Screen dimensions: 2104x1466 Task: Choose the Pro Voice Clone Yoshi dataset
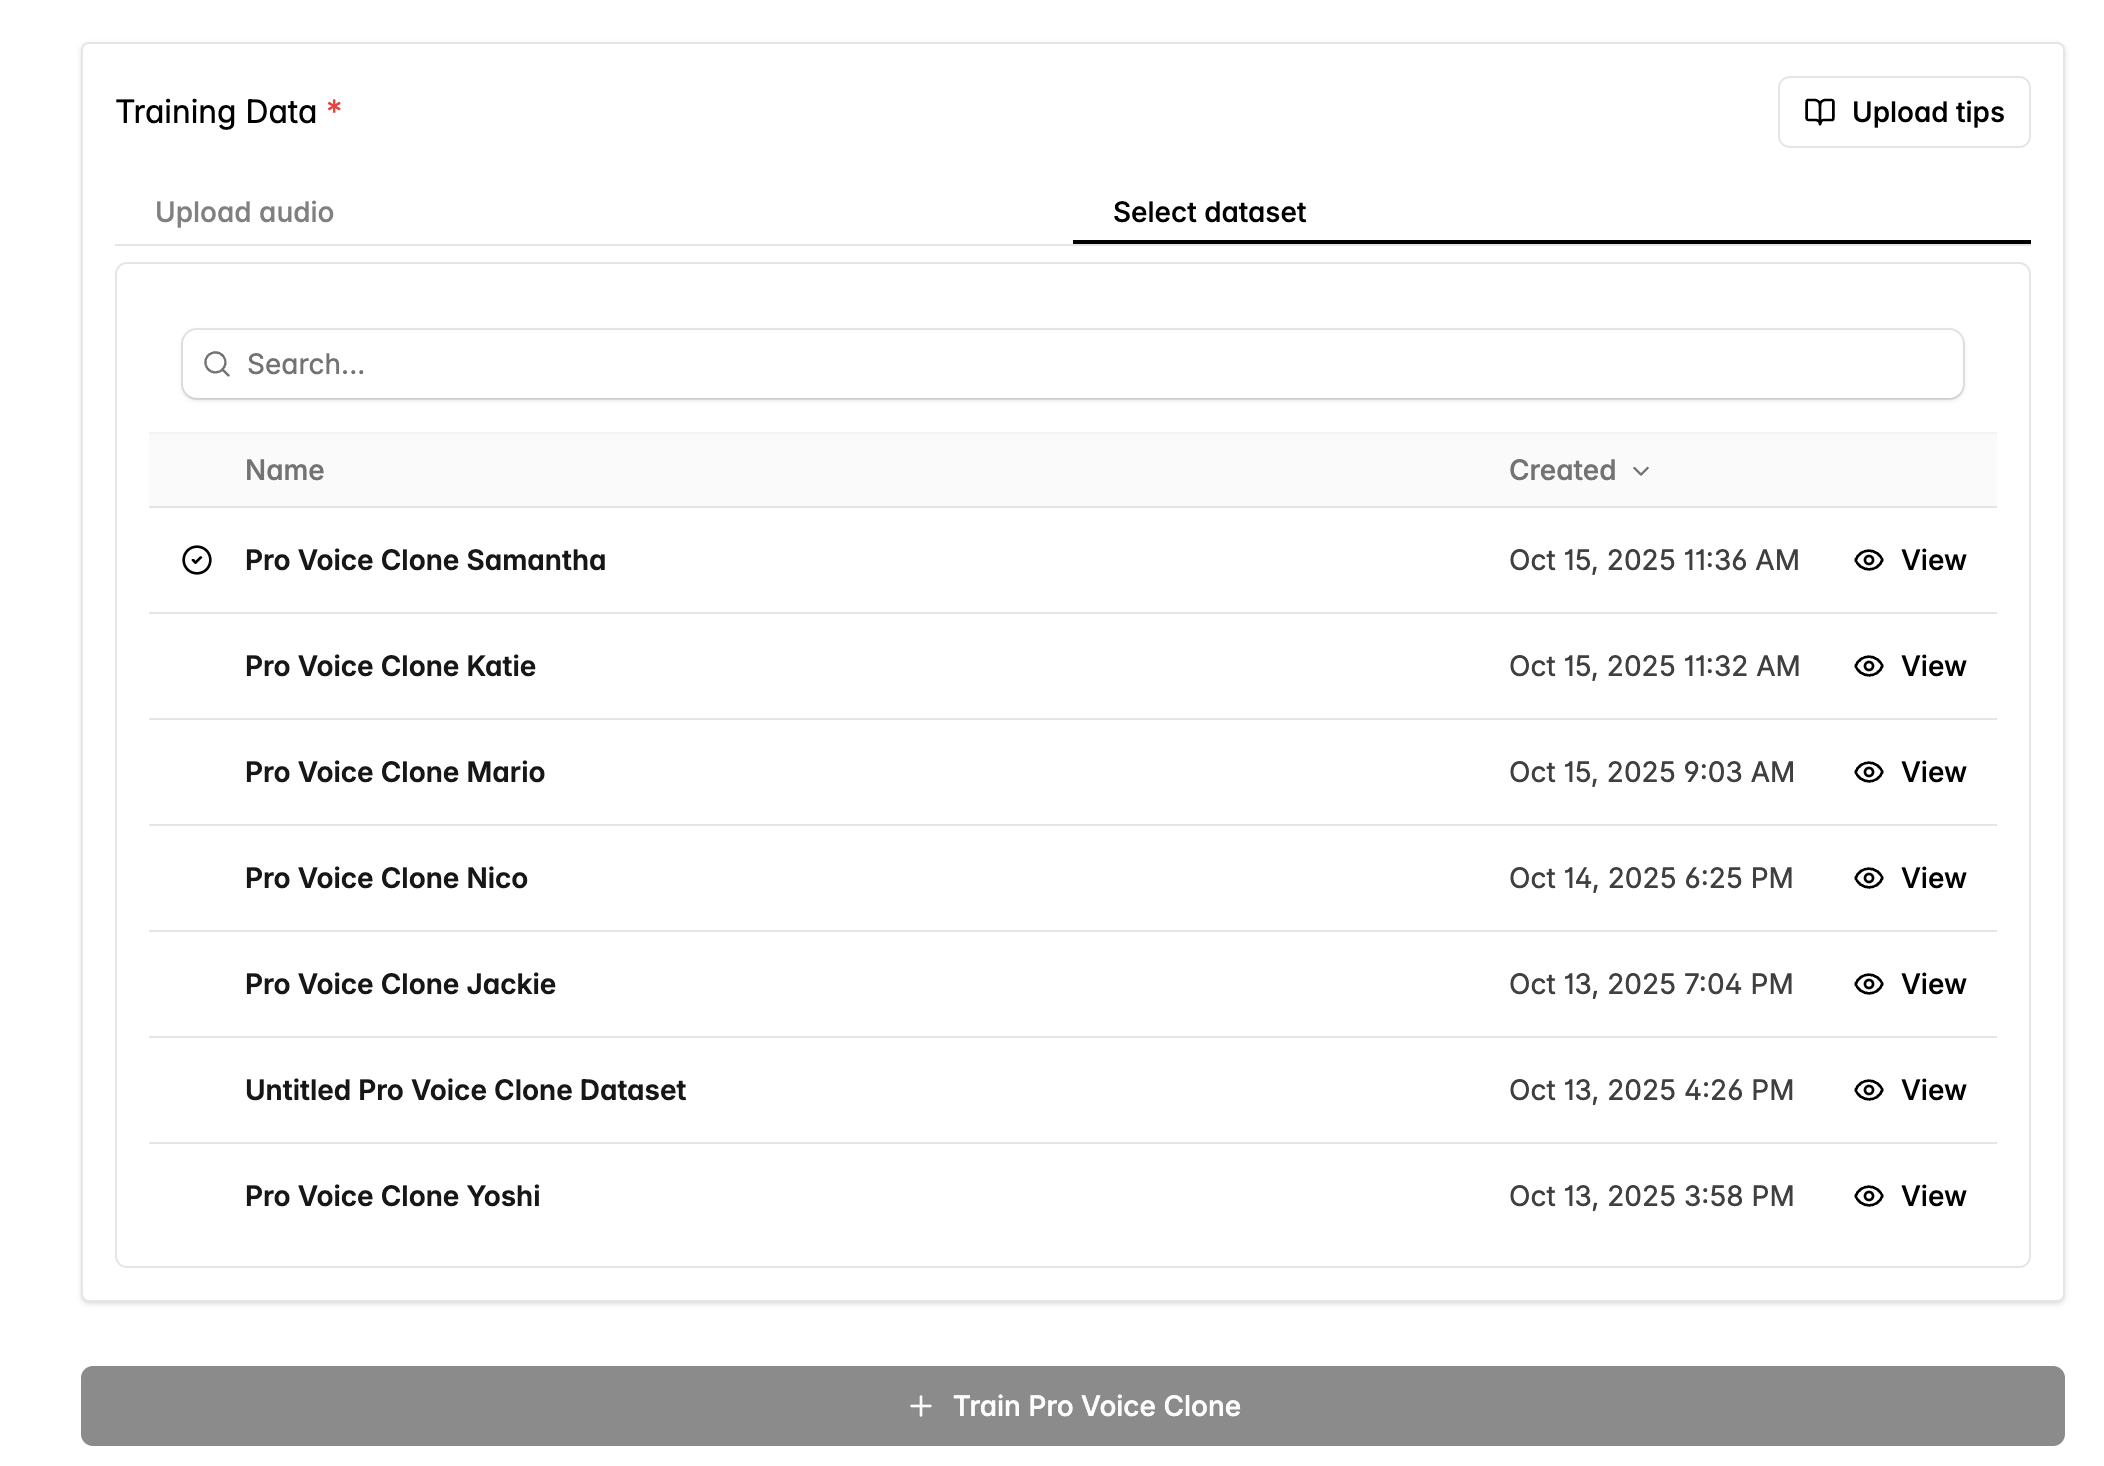coord(392,1196)
